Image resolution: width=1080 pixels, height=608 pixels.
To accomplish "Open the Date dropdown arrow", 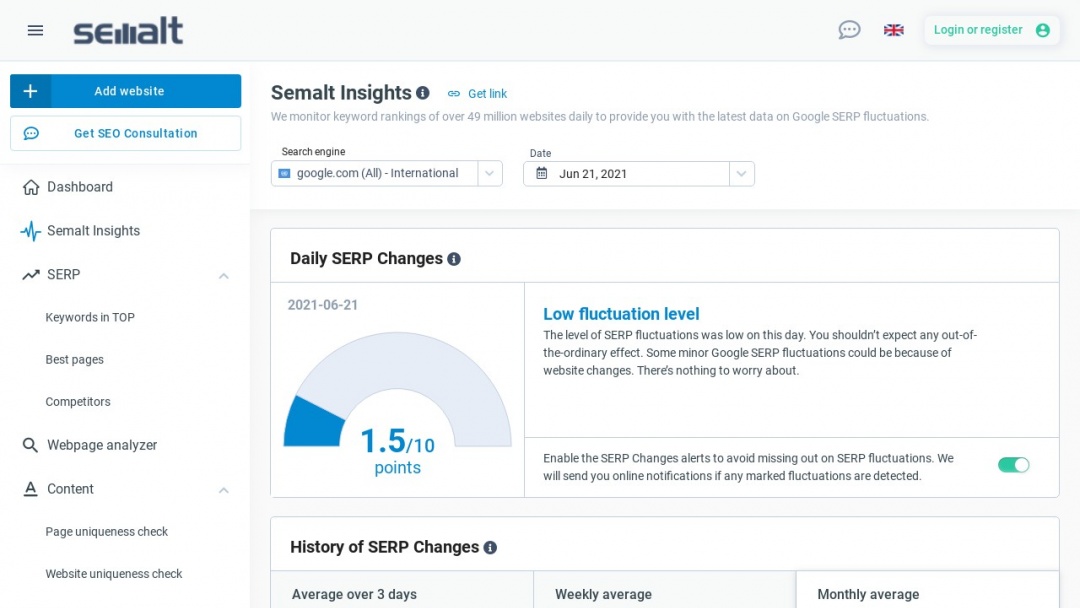I will coord(741,173).
